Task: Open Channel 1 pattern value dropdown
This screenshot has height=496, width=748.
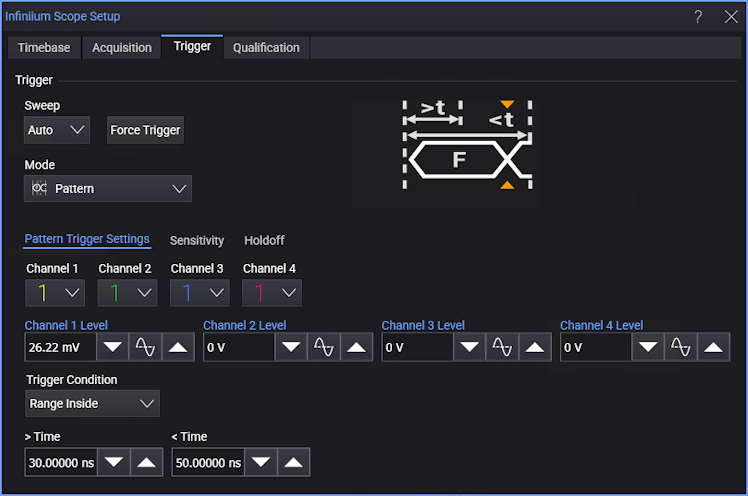Action: coord(55,293)
